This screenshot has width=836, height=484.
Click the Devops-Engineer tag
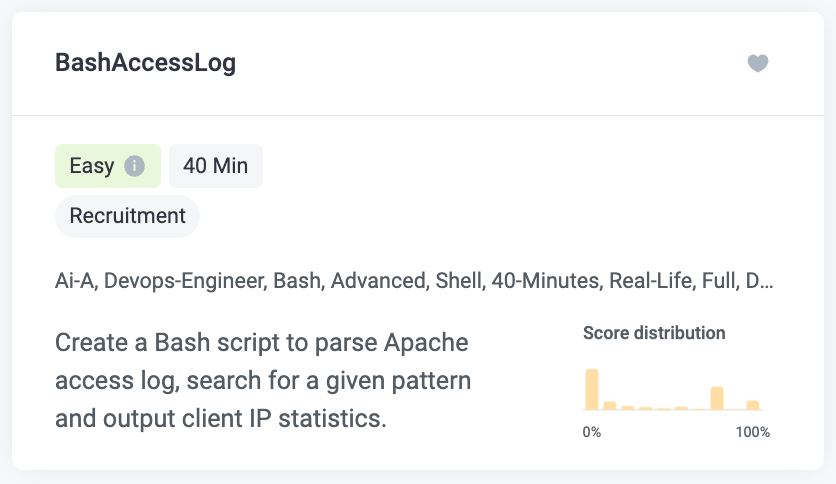pos(185,280)
